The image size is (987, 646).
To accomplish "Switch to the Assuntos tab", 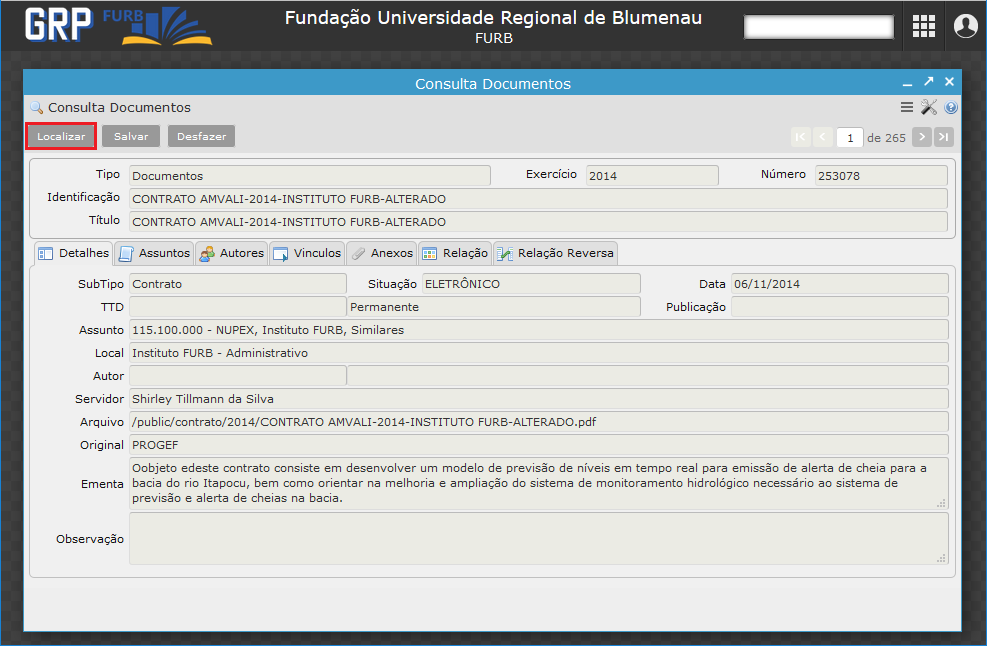I will pyautogui.click(x=154, y=253).
